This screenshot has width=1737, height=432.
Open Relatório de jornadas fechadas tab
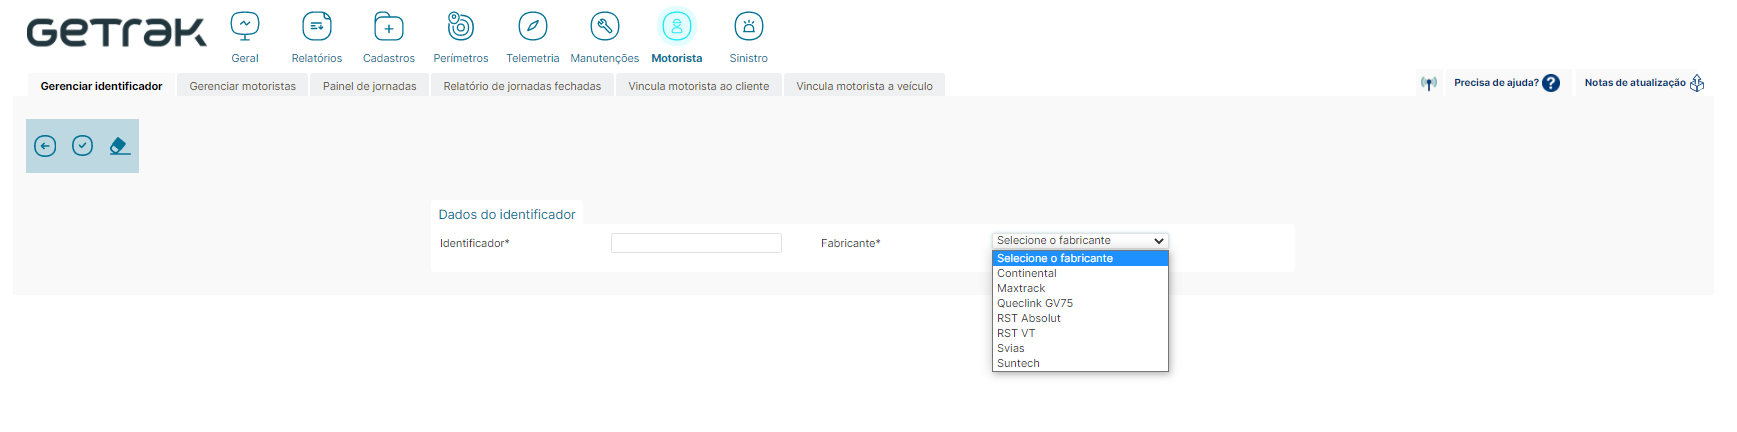(x=522, y=86)
